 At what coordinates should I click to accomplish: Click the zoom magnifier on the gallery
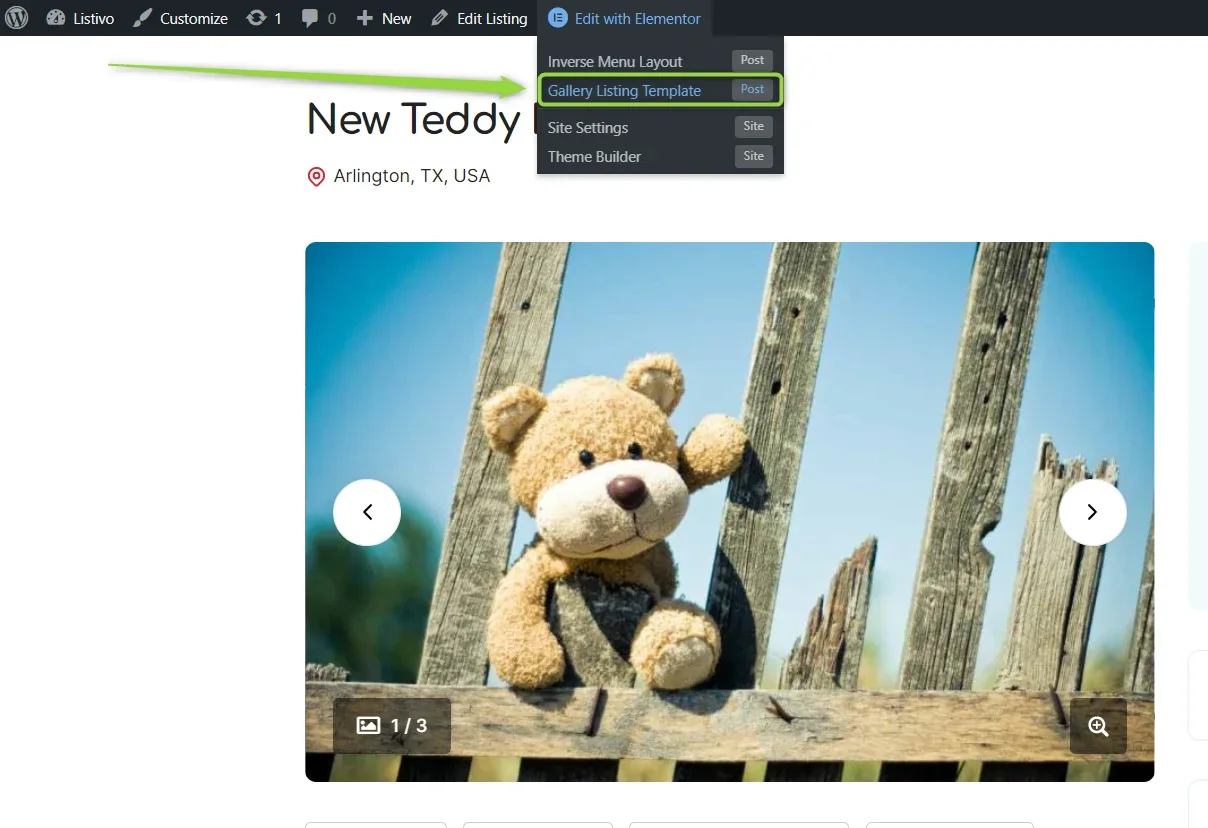click(1098, 726)
